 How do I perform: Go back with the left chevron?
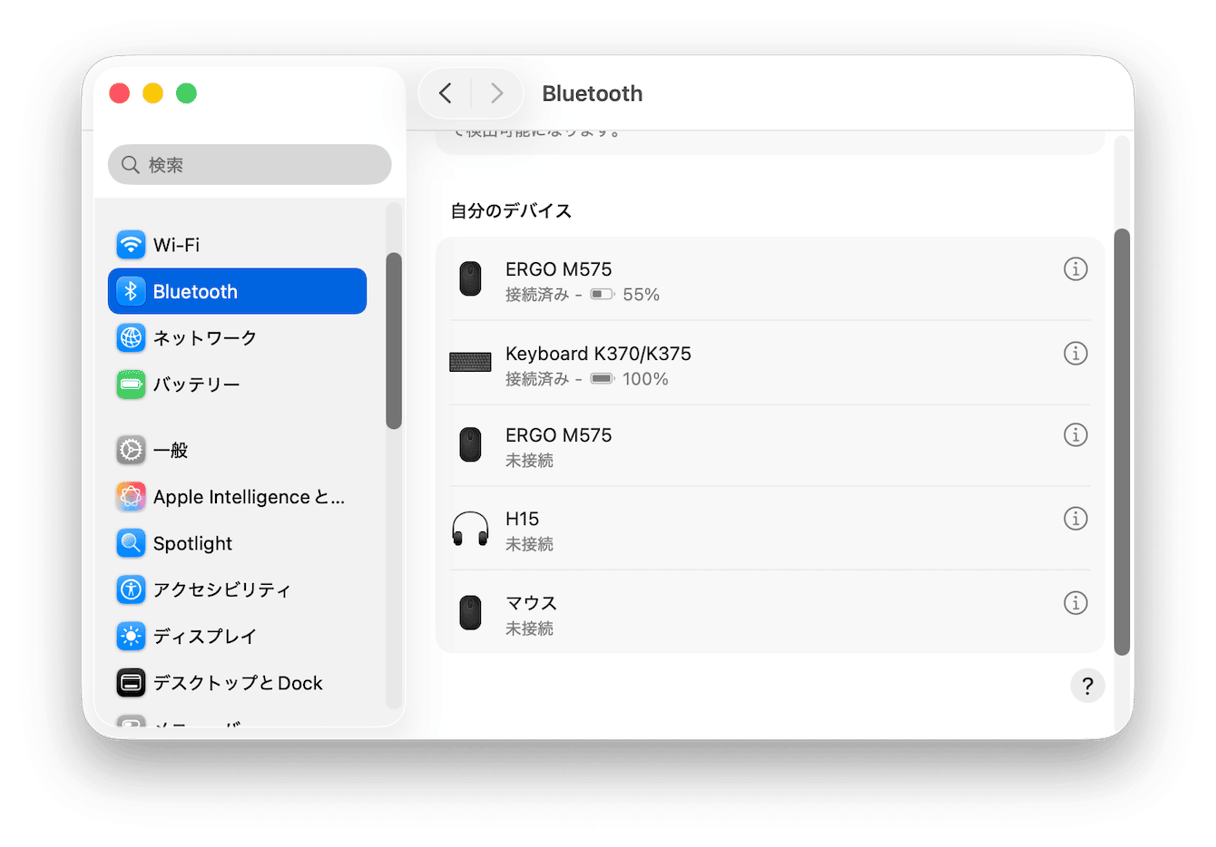point(446,93)
